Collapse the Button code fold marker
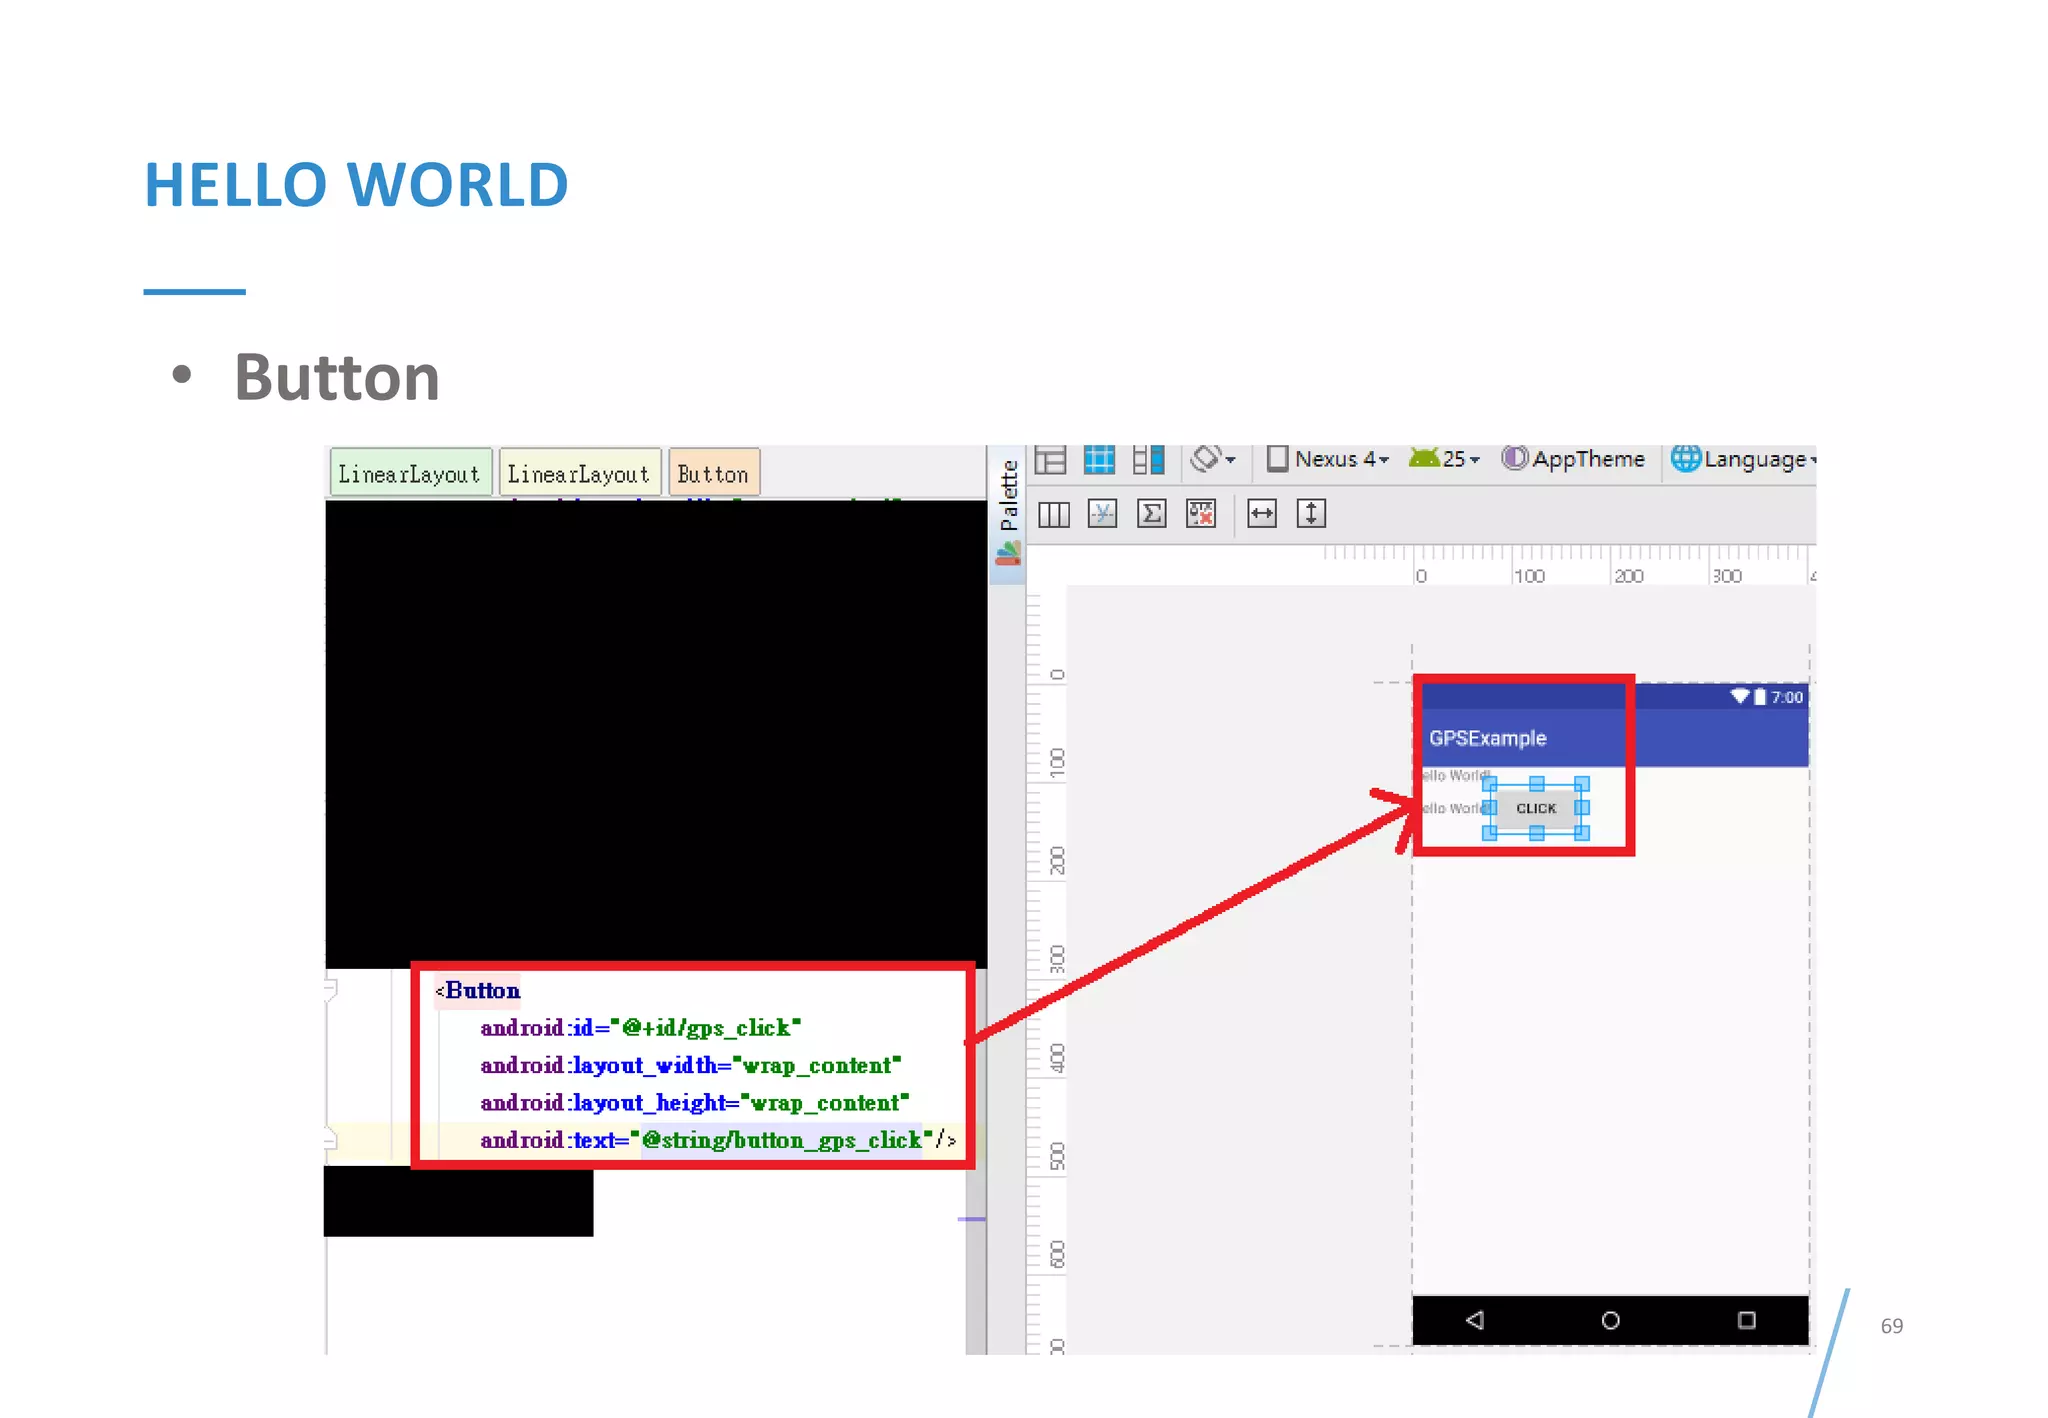2048x1418 pixels. [331, 991]
